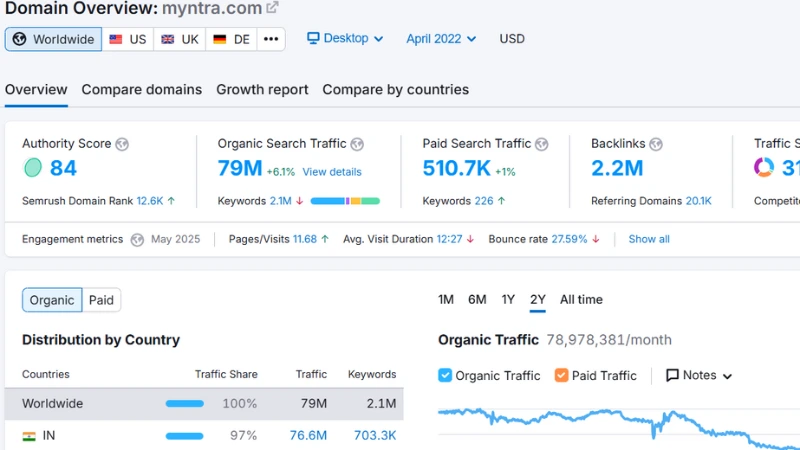Click down arrow beside organic Keywords 2.1M
The image size is (800, 450).
299,201
